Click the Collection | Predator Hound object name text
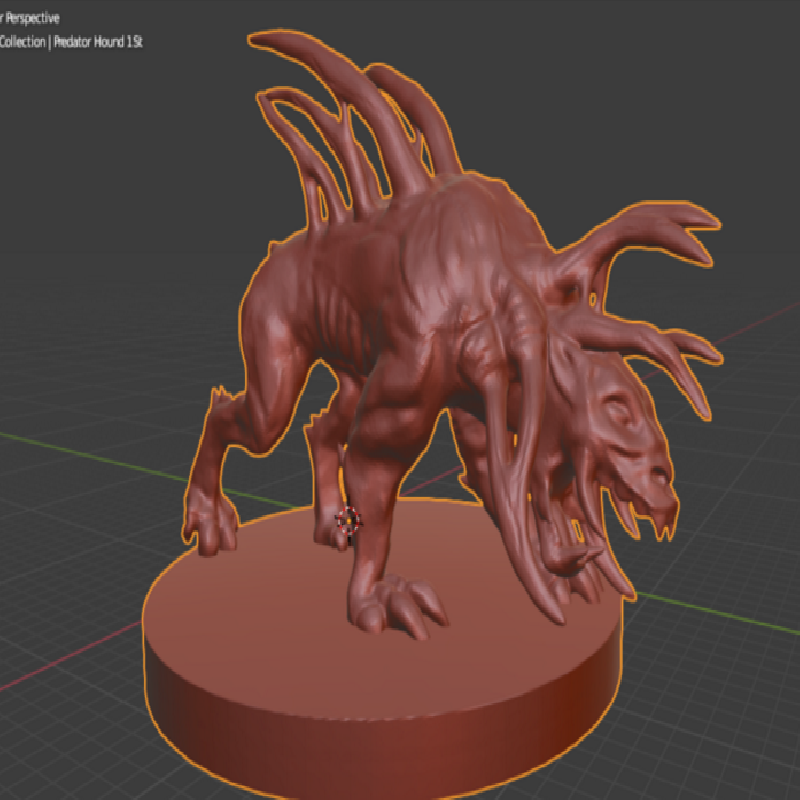The image size is (800, 800). pos(70,42)
